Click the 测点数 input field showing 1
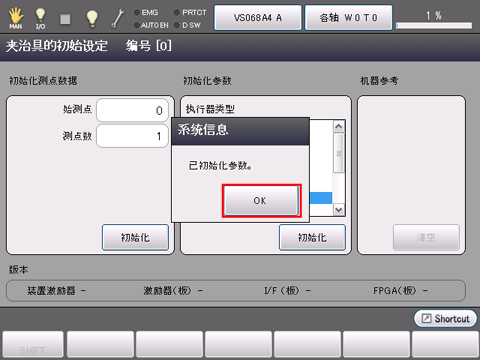480x360 pixels. point(132,136)
